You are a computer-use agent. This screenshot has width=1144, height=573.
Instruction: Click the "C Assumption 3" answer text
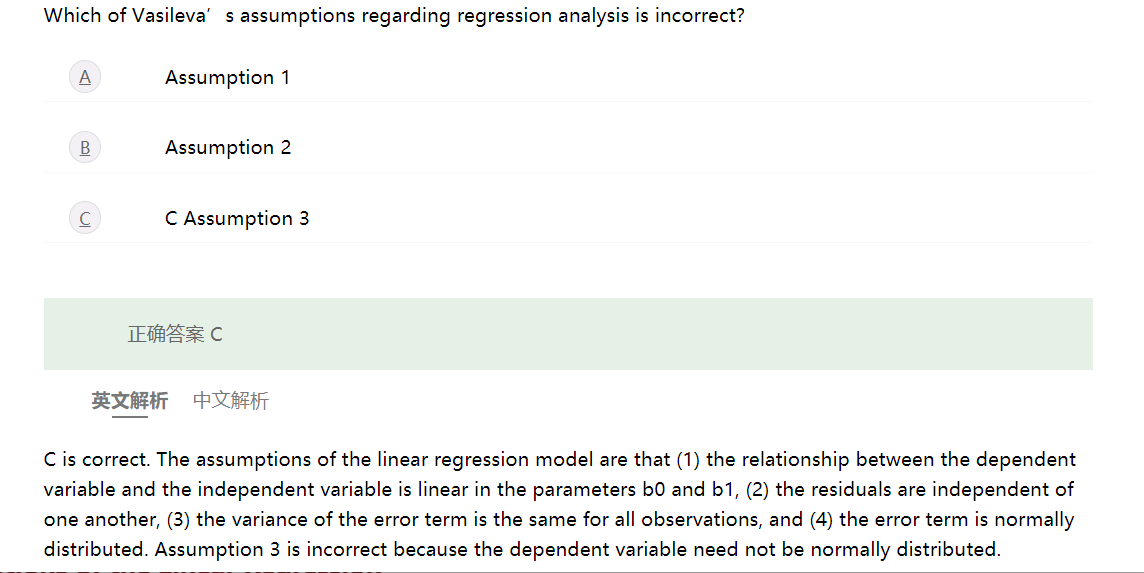(237, 218)
